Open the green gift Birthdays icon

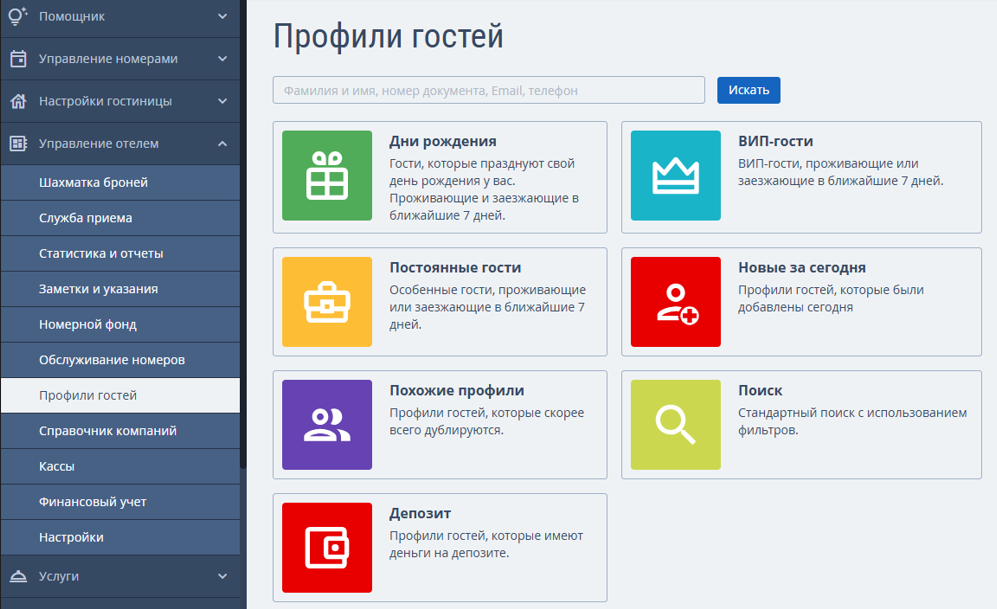[x=327, y=175]
